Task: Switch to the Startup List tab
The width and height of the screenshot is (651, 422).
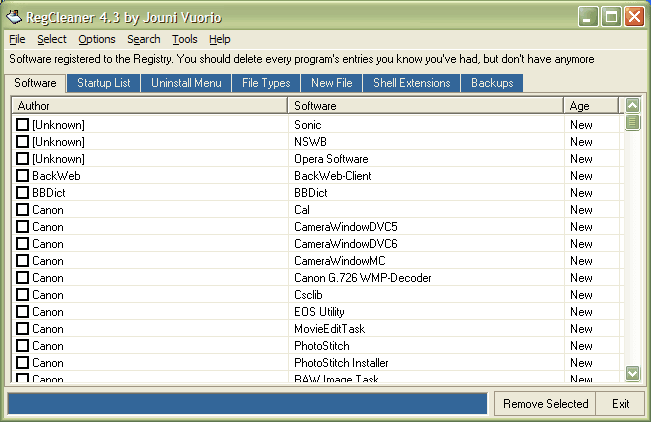Action: point(104,83)
